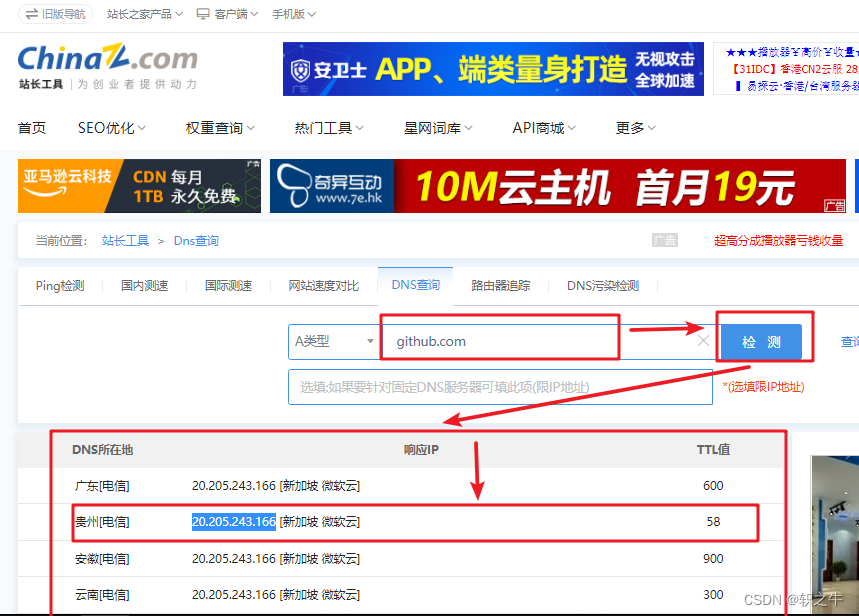The width and height of the screenshot is (859, 616).
Task: Click the IP address in 安徽[电信] row
Action: coord(234,558)
